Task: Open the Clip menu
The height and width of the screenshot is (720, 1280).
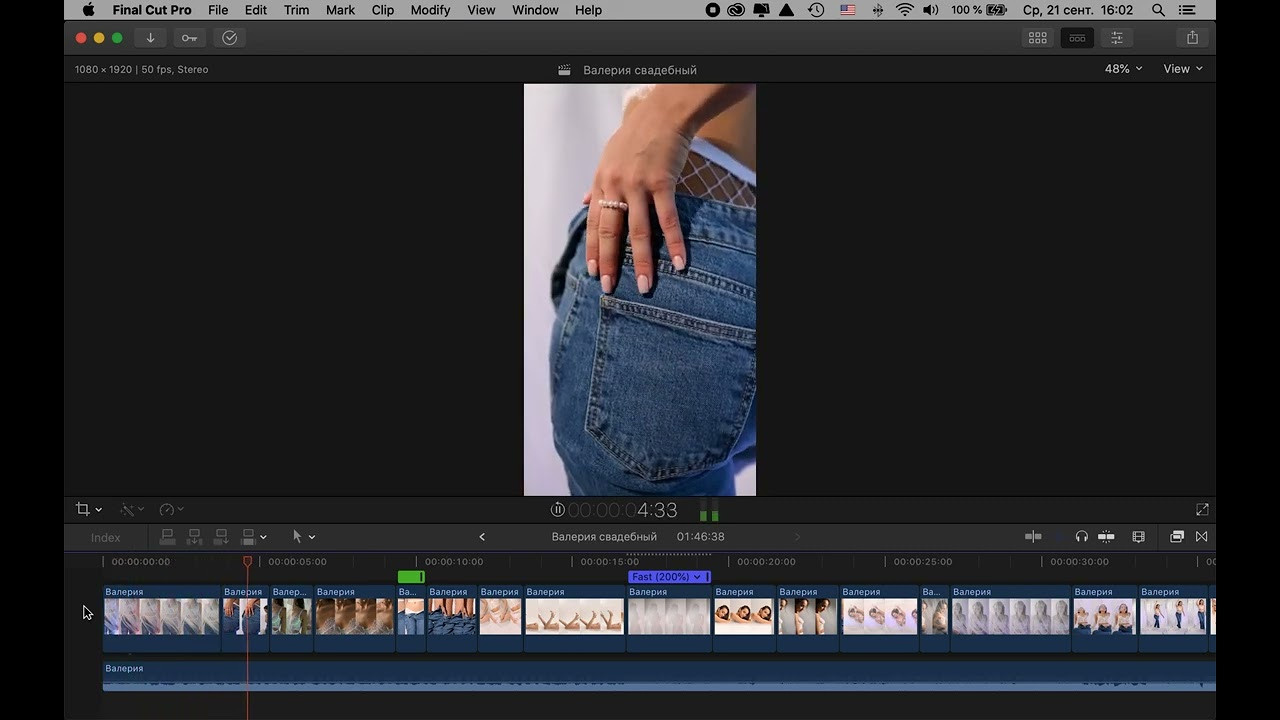Action: (382, 10)
